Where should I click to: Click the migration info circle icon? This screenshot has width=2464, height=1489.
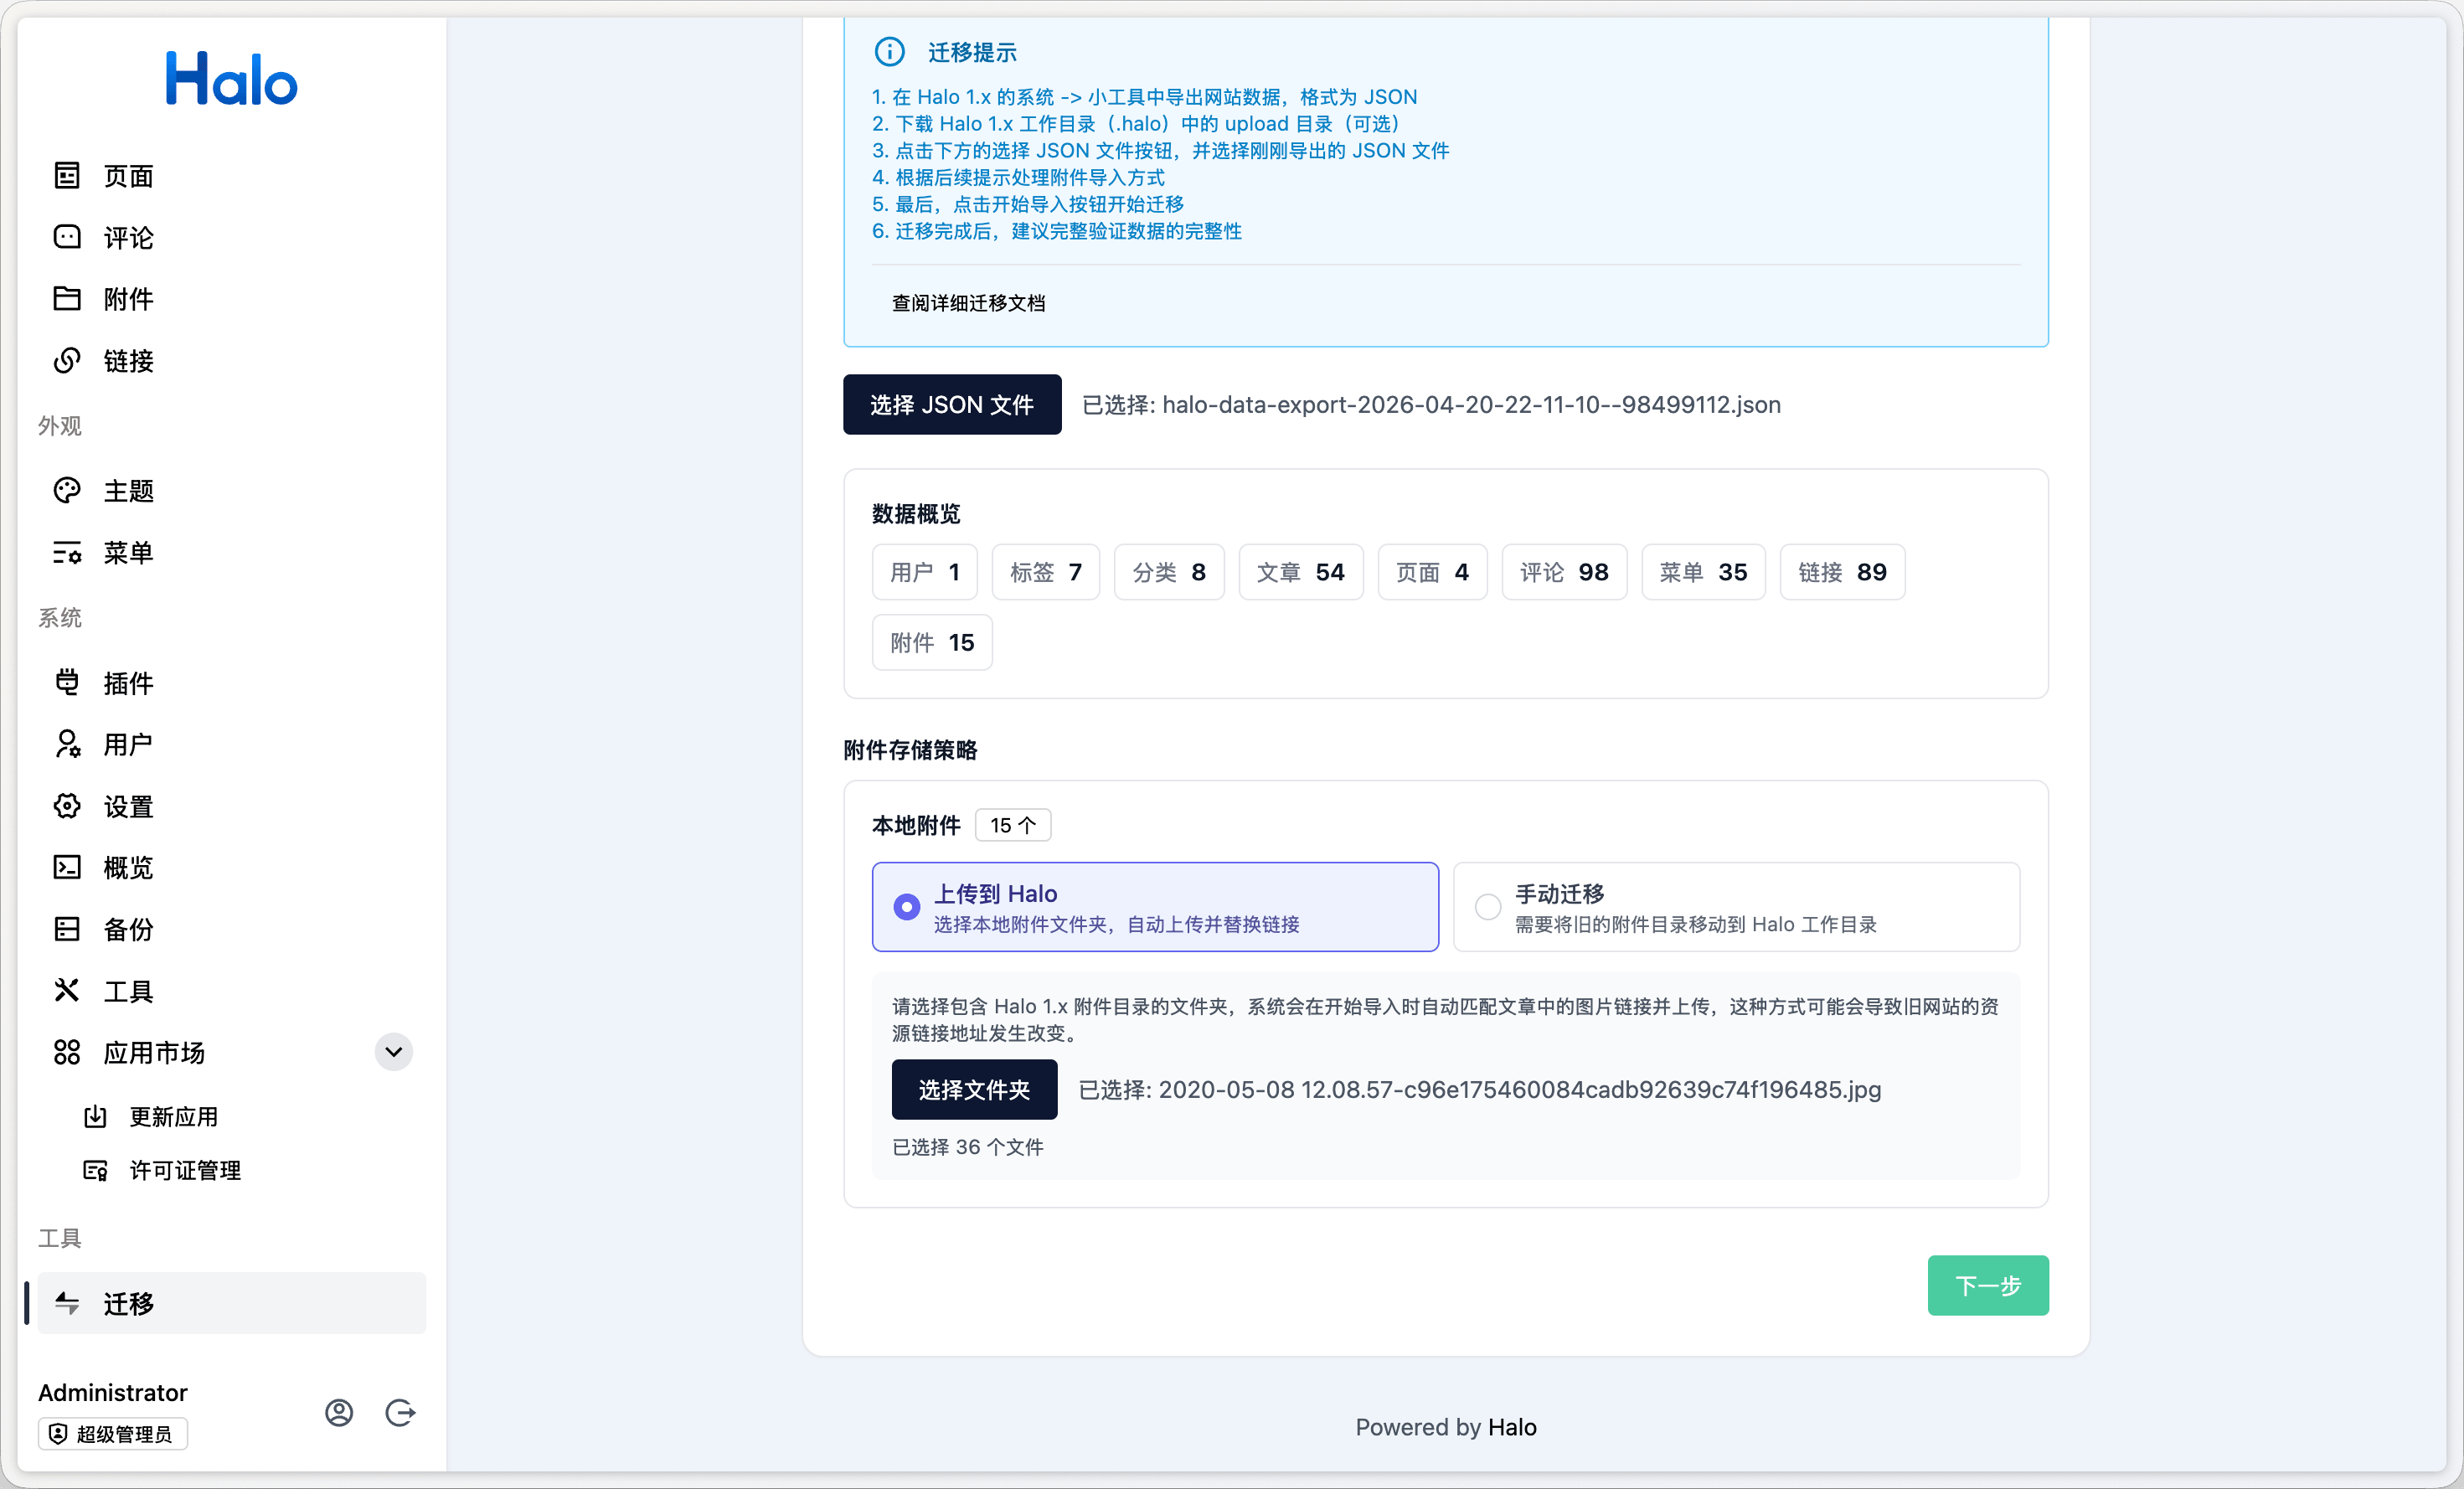click(889, 52)
